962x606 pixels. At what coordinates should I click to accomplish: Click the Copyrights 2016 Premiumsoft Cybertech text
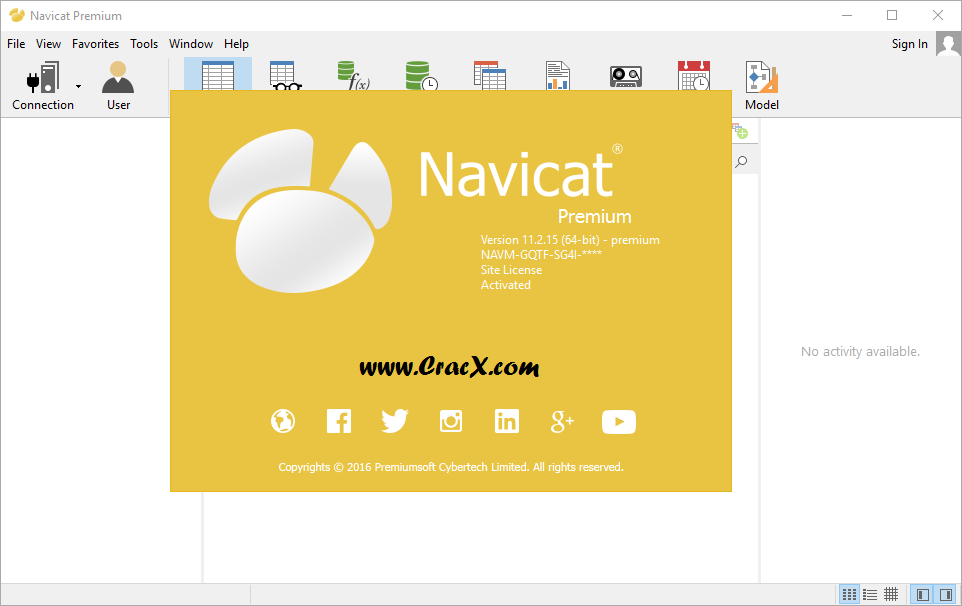pos(451,467)
